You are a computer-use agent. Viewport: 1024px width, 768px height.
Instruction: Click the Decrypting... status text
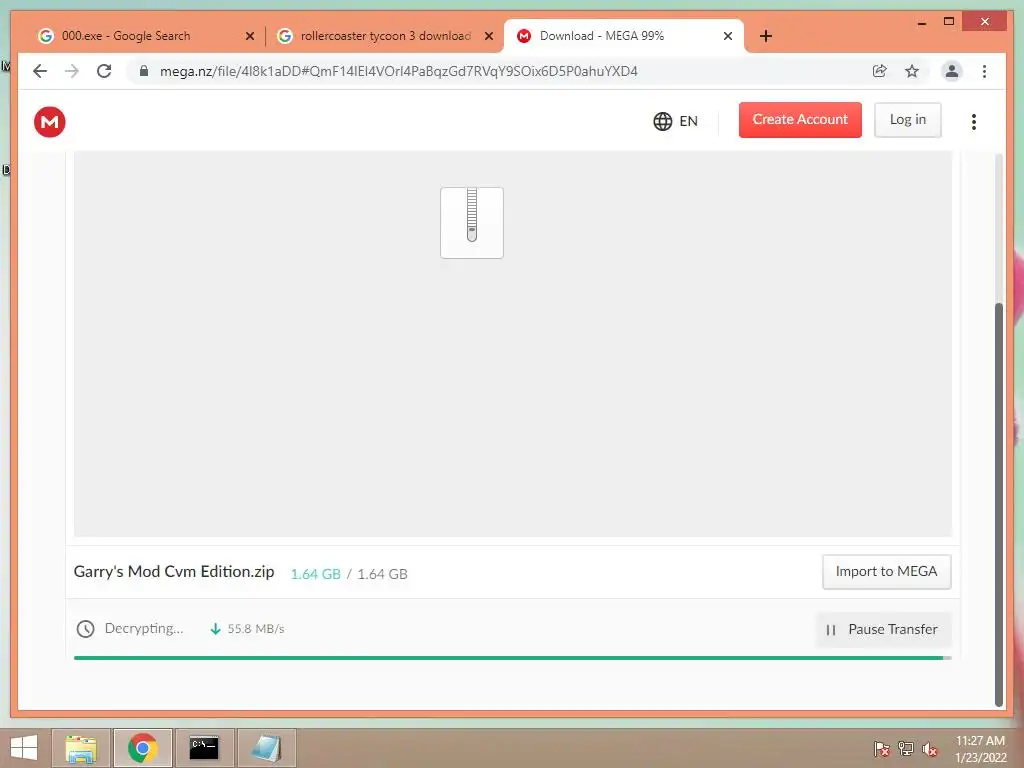[144, 628]
